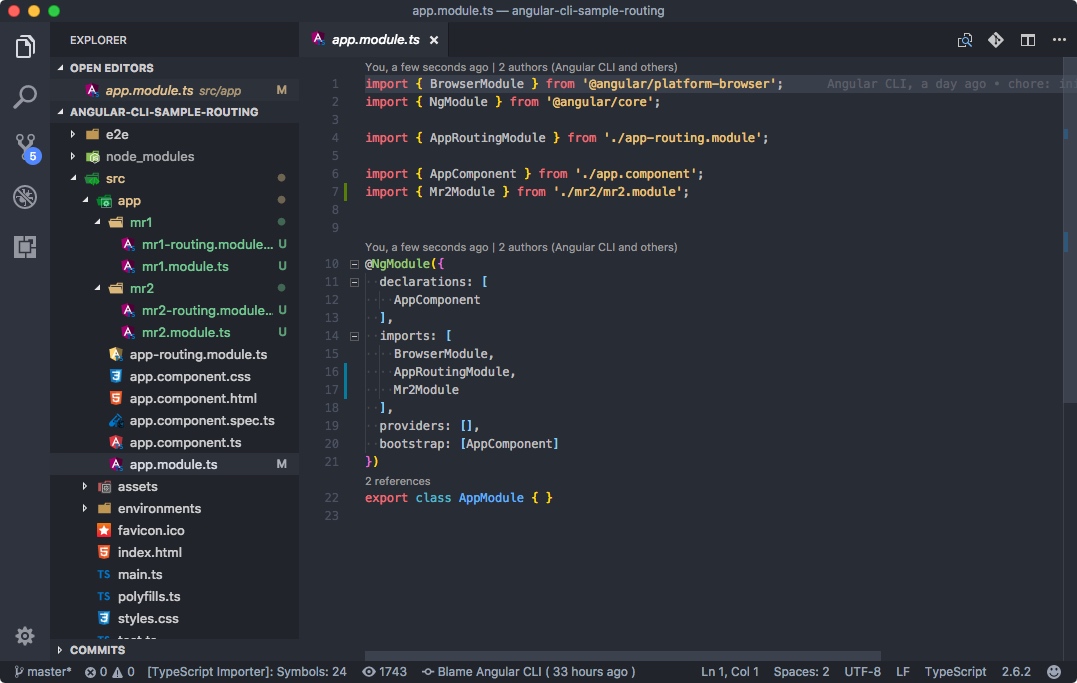Click the Blame Angular CLI status entry

pos(528,671)
